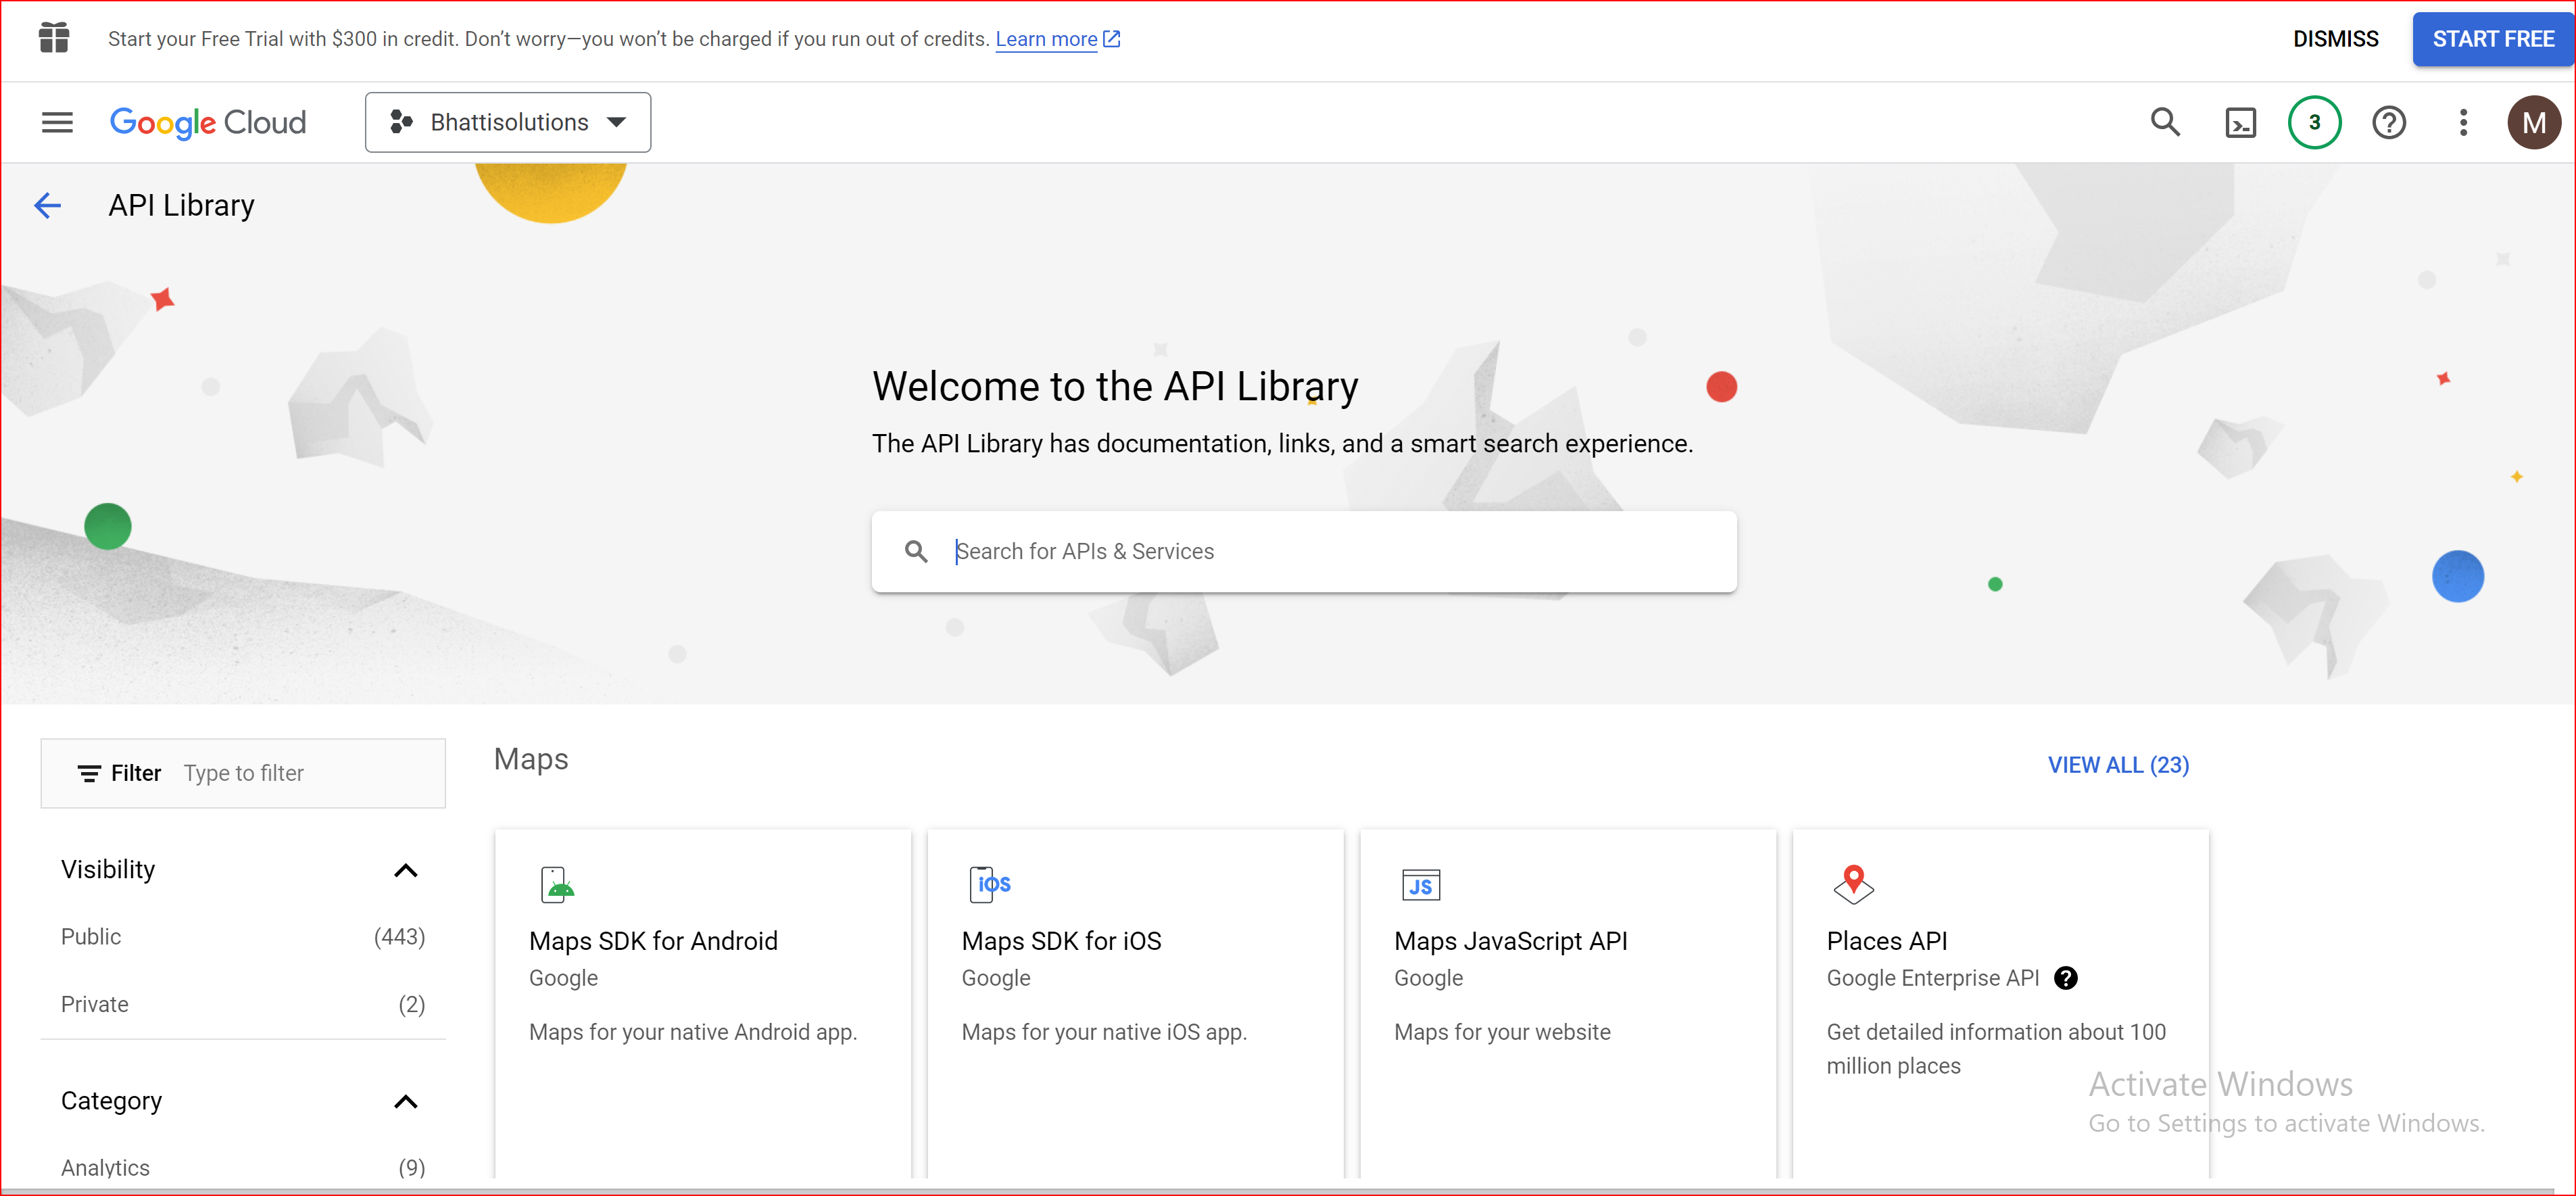Click the search magnifier in top bar
Screen dimensions: 2576x1196
2165,122
